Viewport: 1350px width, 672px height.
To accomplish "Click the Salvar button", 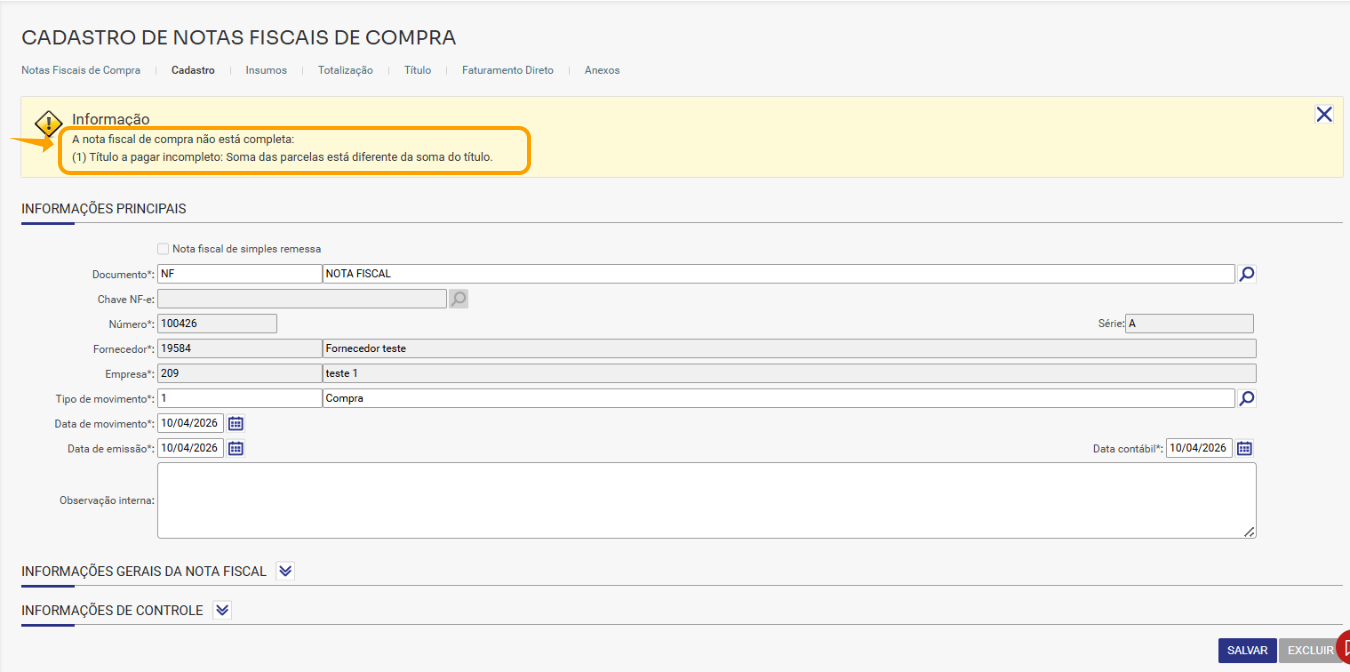I will pos(1247,650).
